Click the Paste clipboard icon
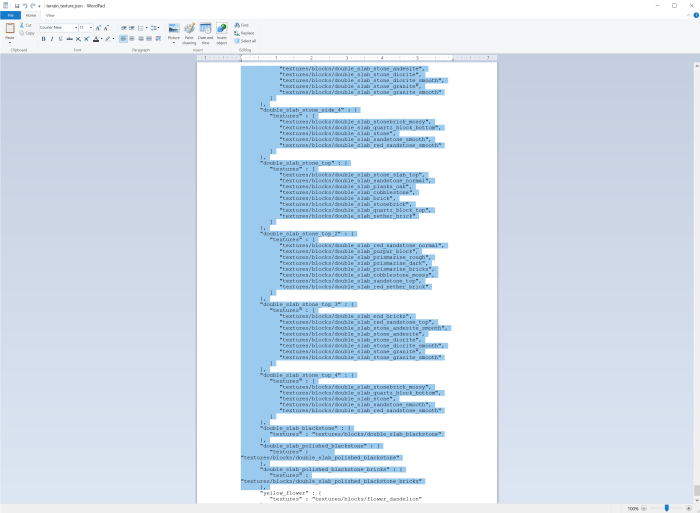This screenshot has height=513, width=700. (x=10, y=29)
